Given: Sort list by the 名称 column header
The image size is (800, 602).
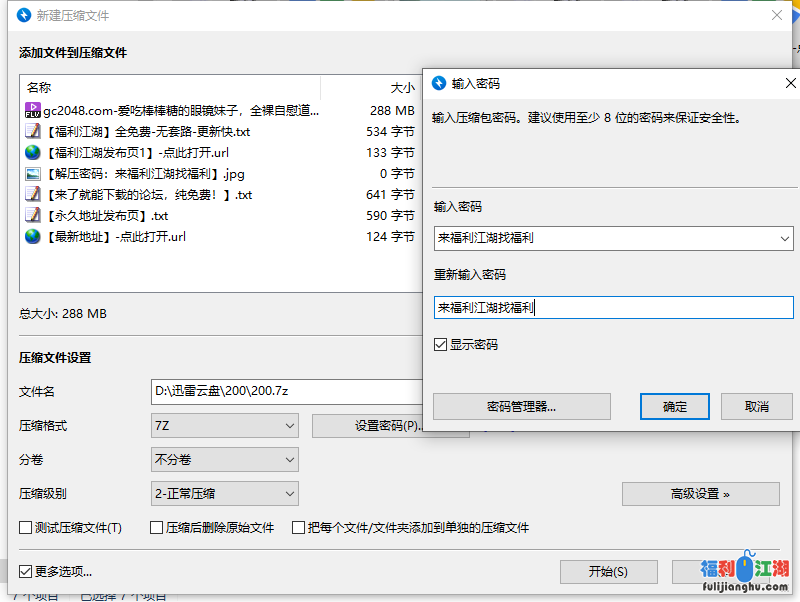Looking at the screenshot, I should tap(39, 87).
